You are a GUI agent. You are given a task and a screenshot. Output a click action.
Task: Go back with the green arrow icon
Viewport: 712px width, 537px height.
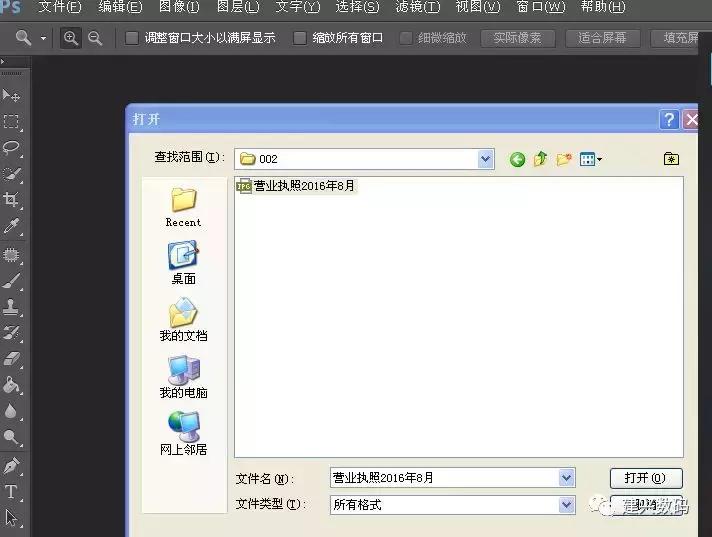[517, 159]
